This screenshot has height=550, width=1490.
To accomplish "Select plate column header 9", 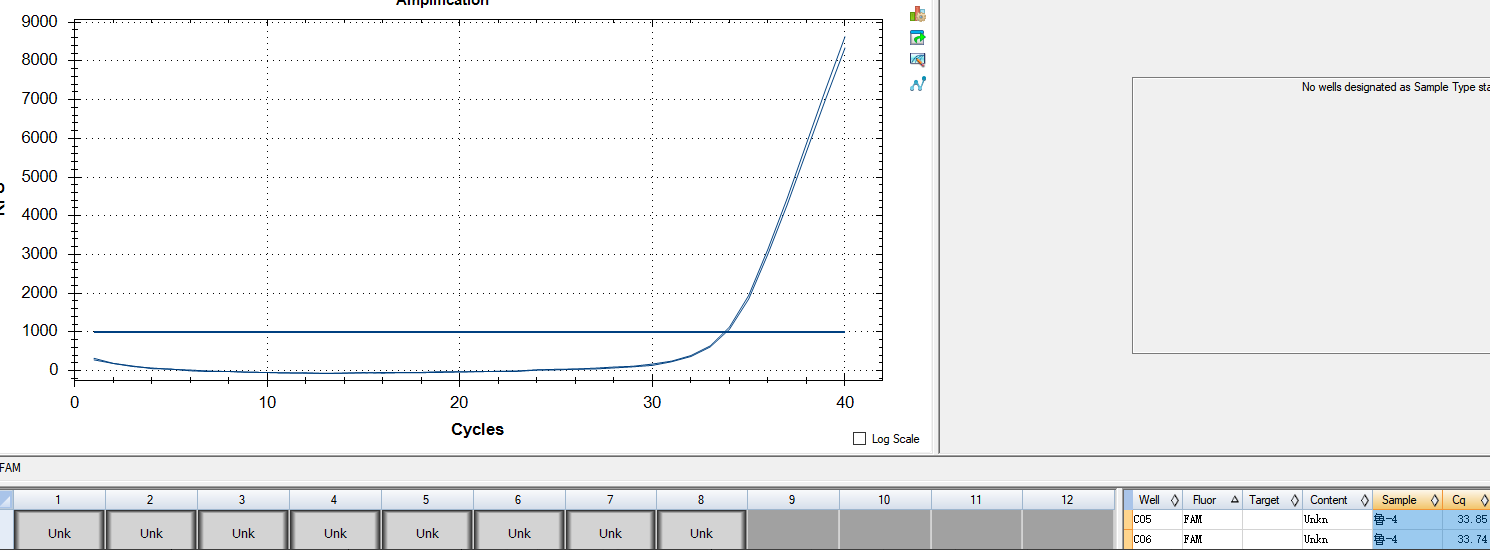I will click(x=793, y=500).
